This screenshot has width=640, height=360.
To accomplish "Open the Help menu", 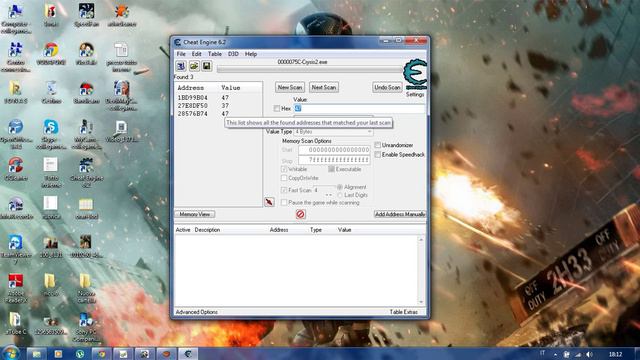I will pyautogui.click(x=251, y=54).
